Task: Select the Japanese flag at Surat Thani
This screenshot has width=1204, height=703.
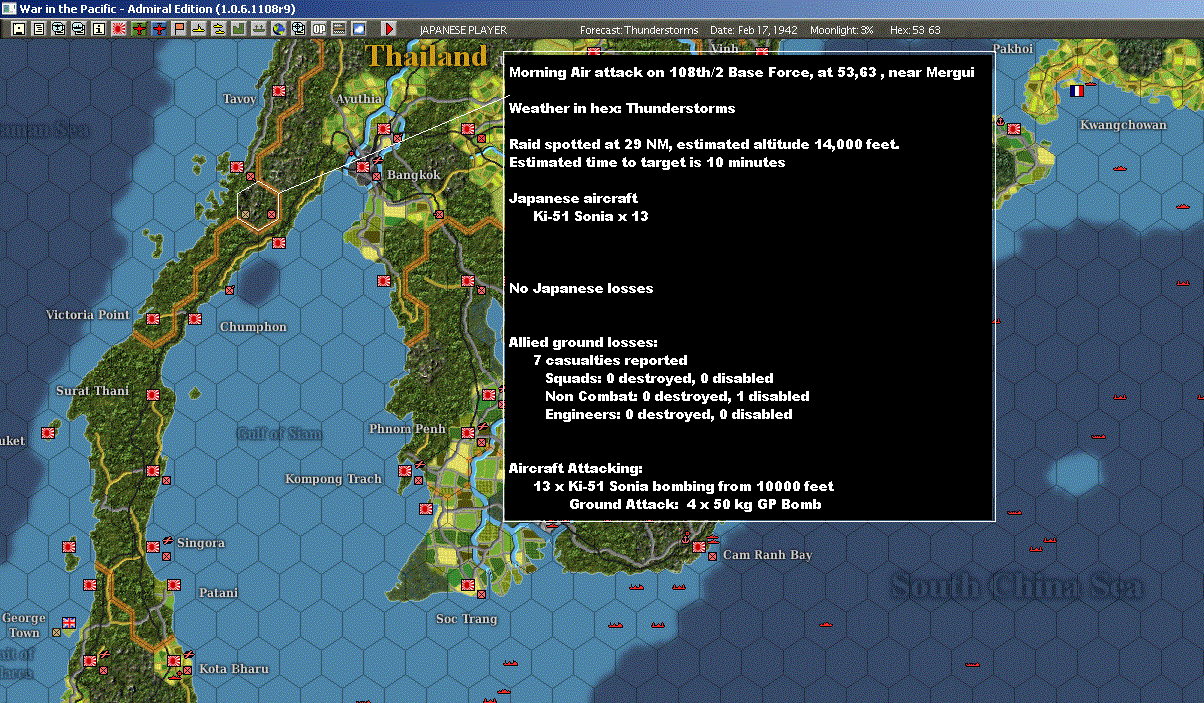Action: click(x=154, y=395)
